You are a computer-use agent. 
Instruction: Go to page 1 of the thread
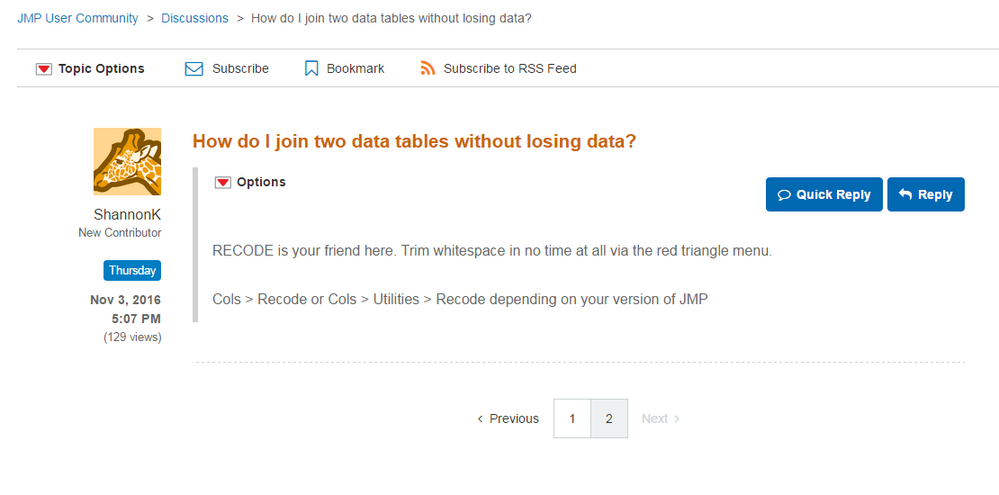tap(572, 419)
